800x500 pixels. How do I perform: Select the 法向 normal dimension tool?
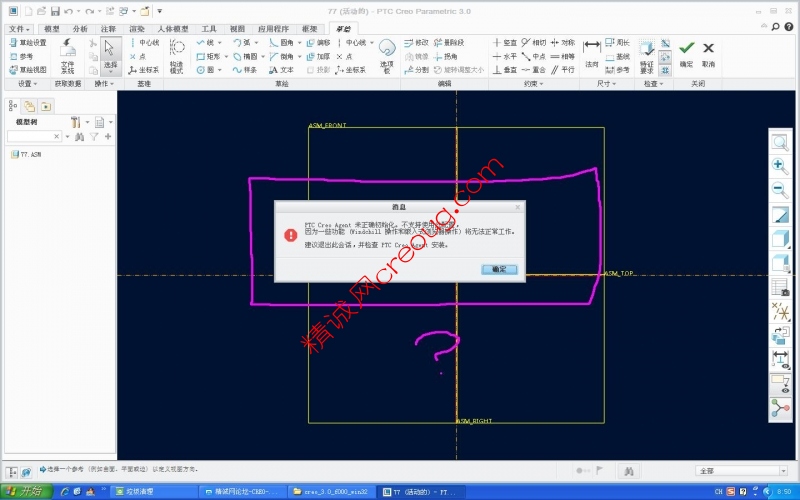(x=592, y=55)
